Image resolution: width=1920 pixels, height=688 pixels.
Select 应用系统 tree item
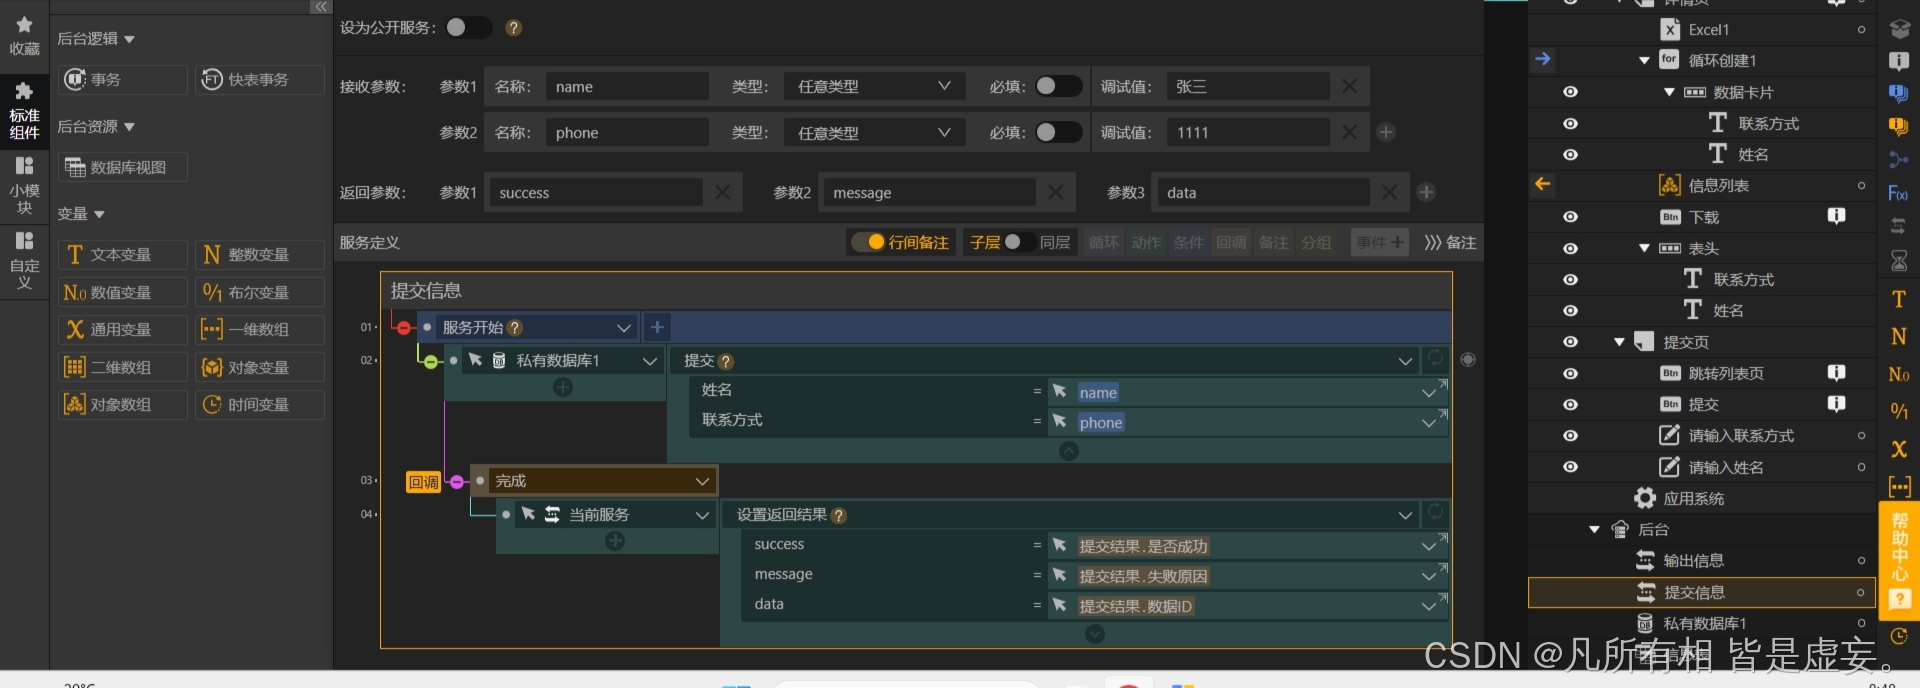coord(1694,498)
